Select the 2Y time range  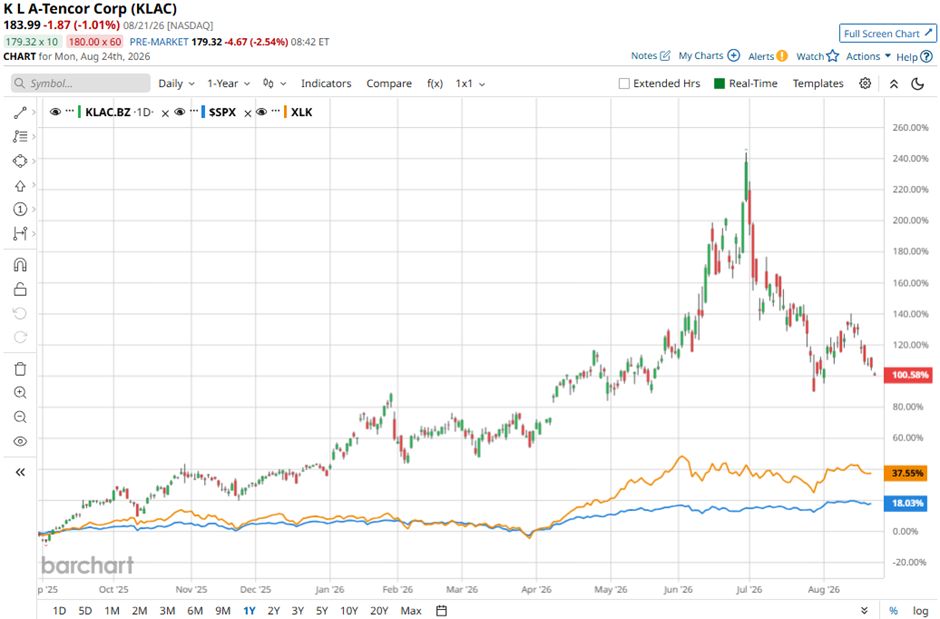point(273,611)
